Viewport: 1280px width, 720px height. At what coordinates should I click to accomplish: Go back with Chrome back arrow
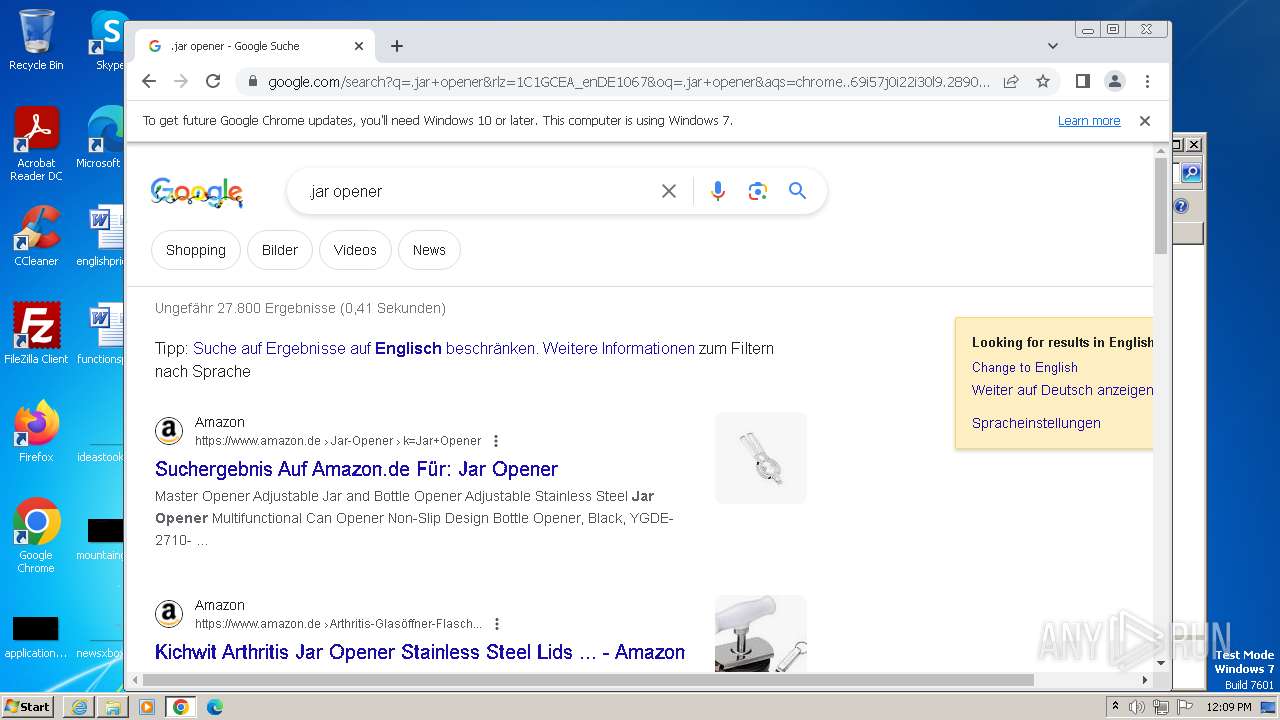pyautogui.click(x=149, y=81)
